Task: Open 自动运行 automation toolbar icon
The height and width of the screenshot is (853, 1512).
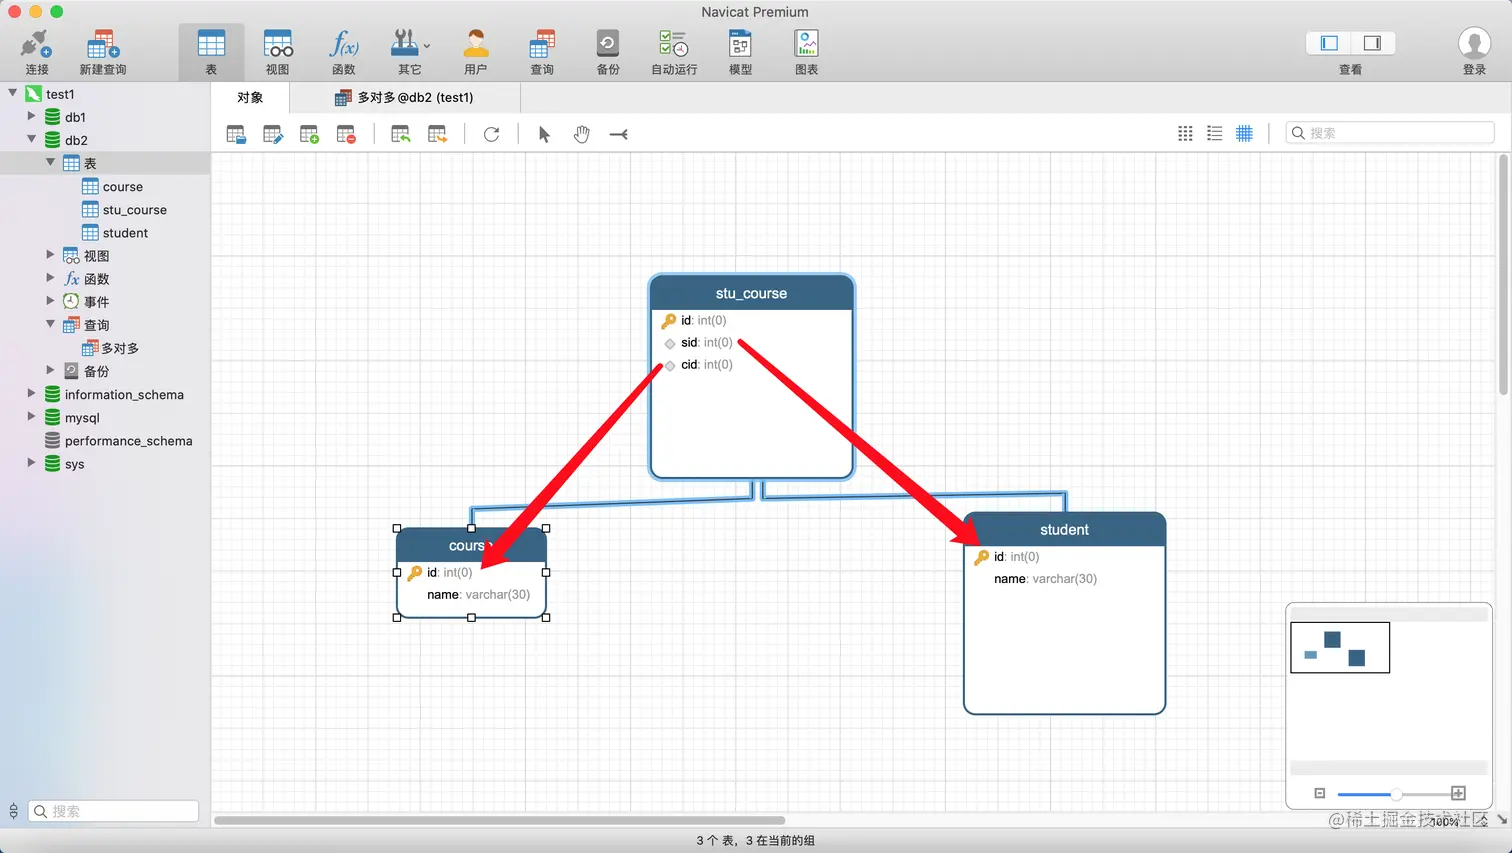Action: [x=674, y=52]
